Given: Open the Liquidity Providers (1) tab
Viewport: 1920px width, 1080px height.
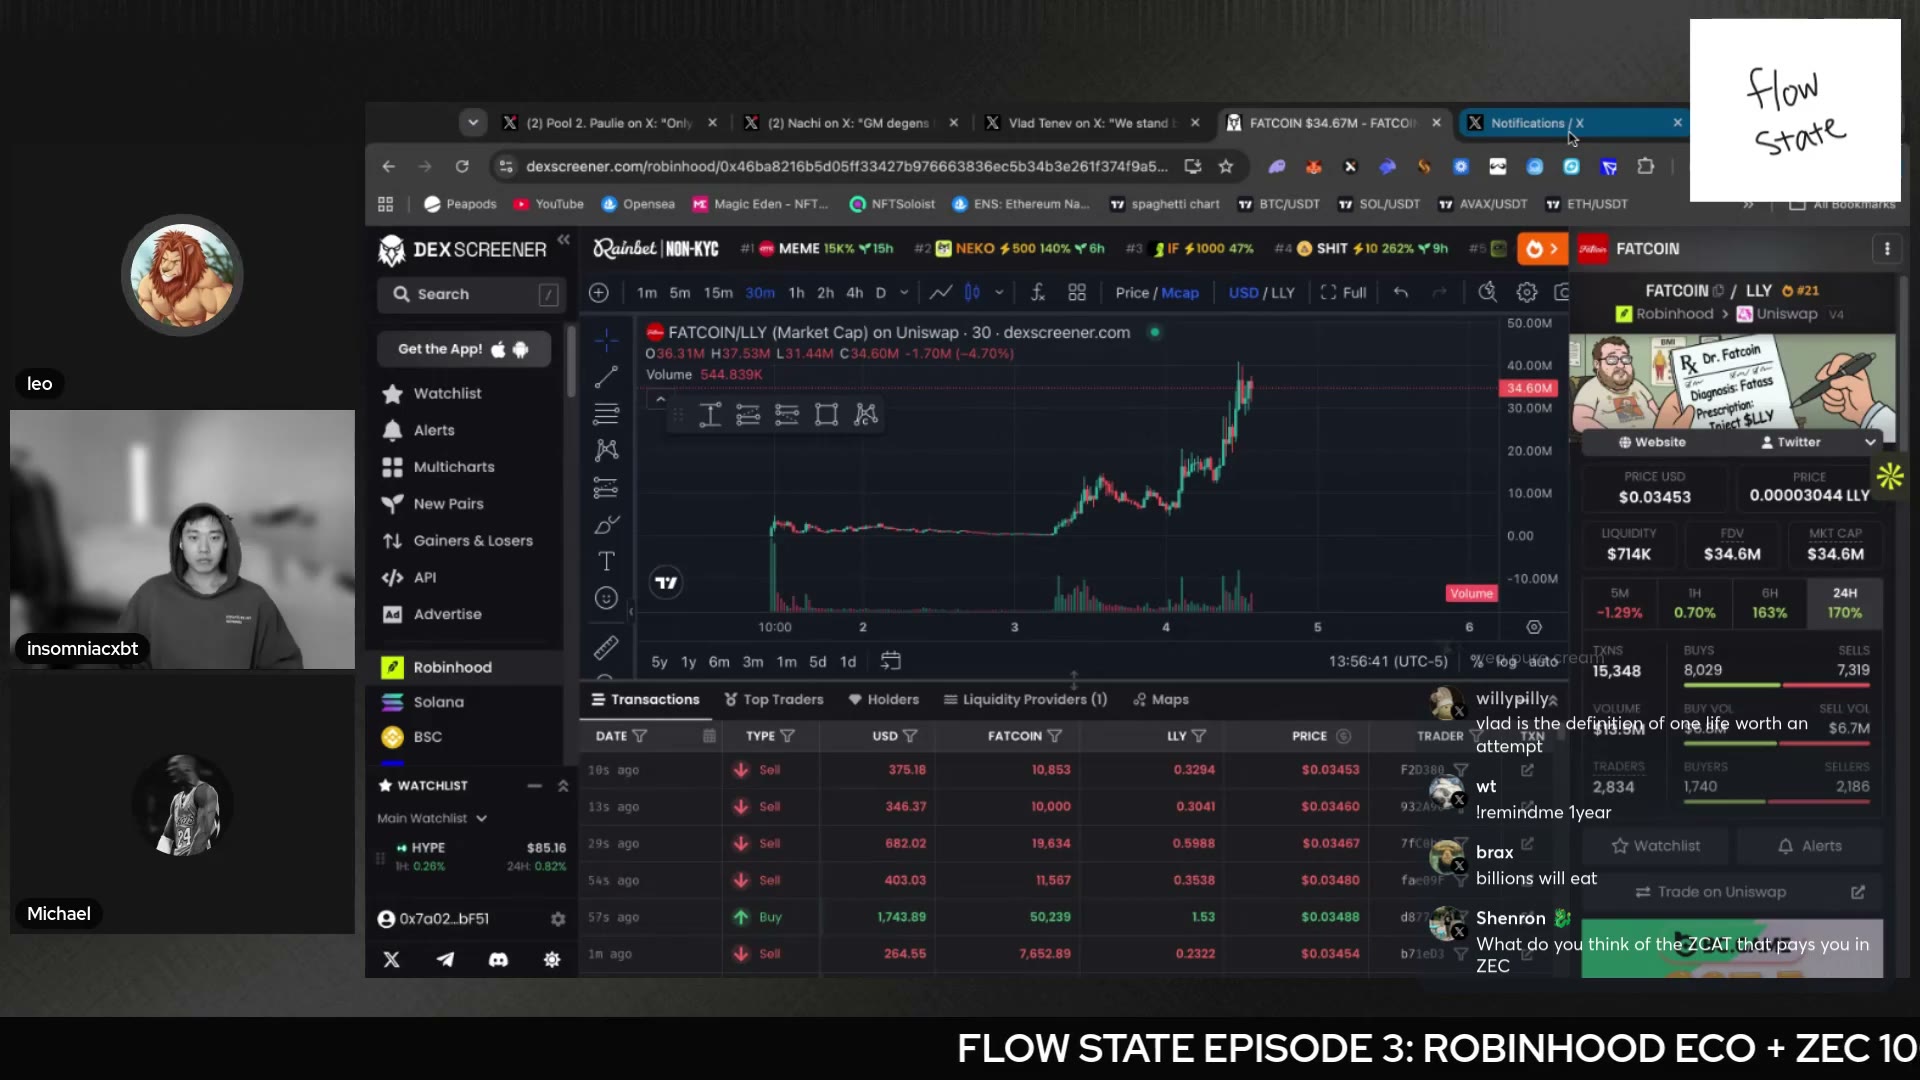Looking at the screenshot, I should point(1025,699).
